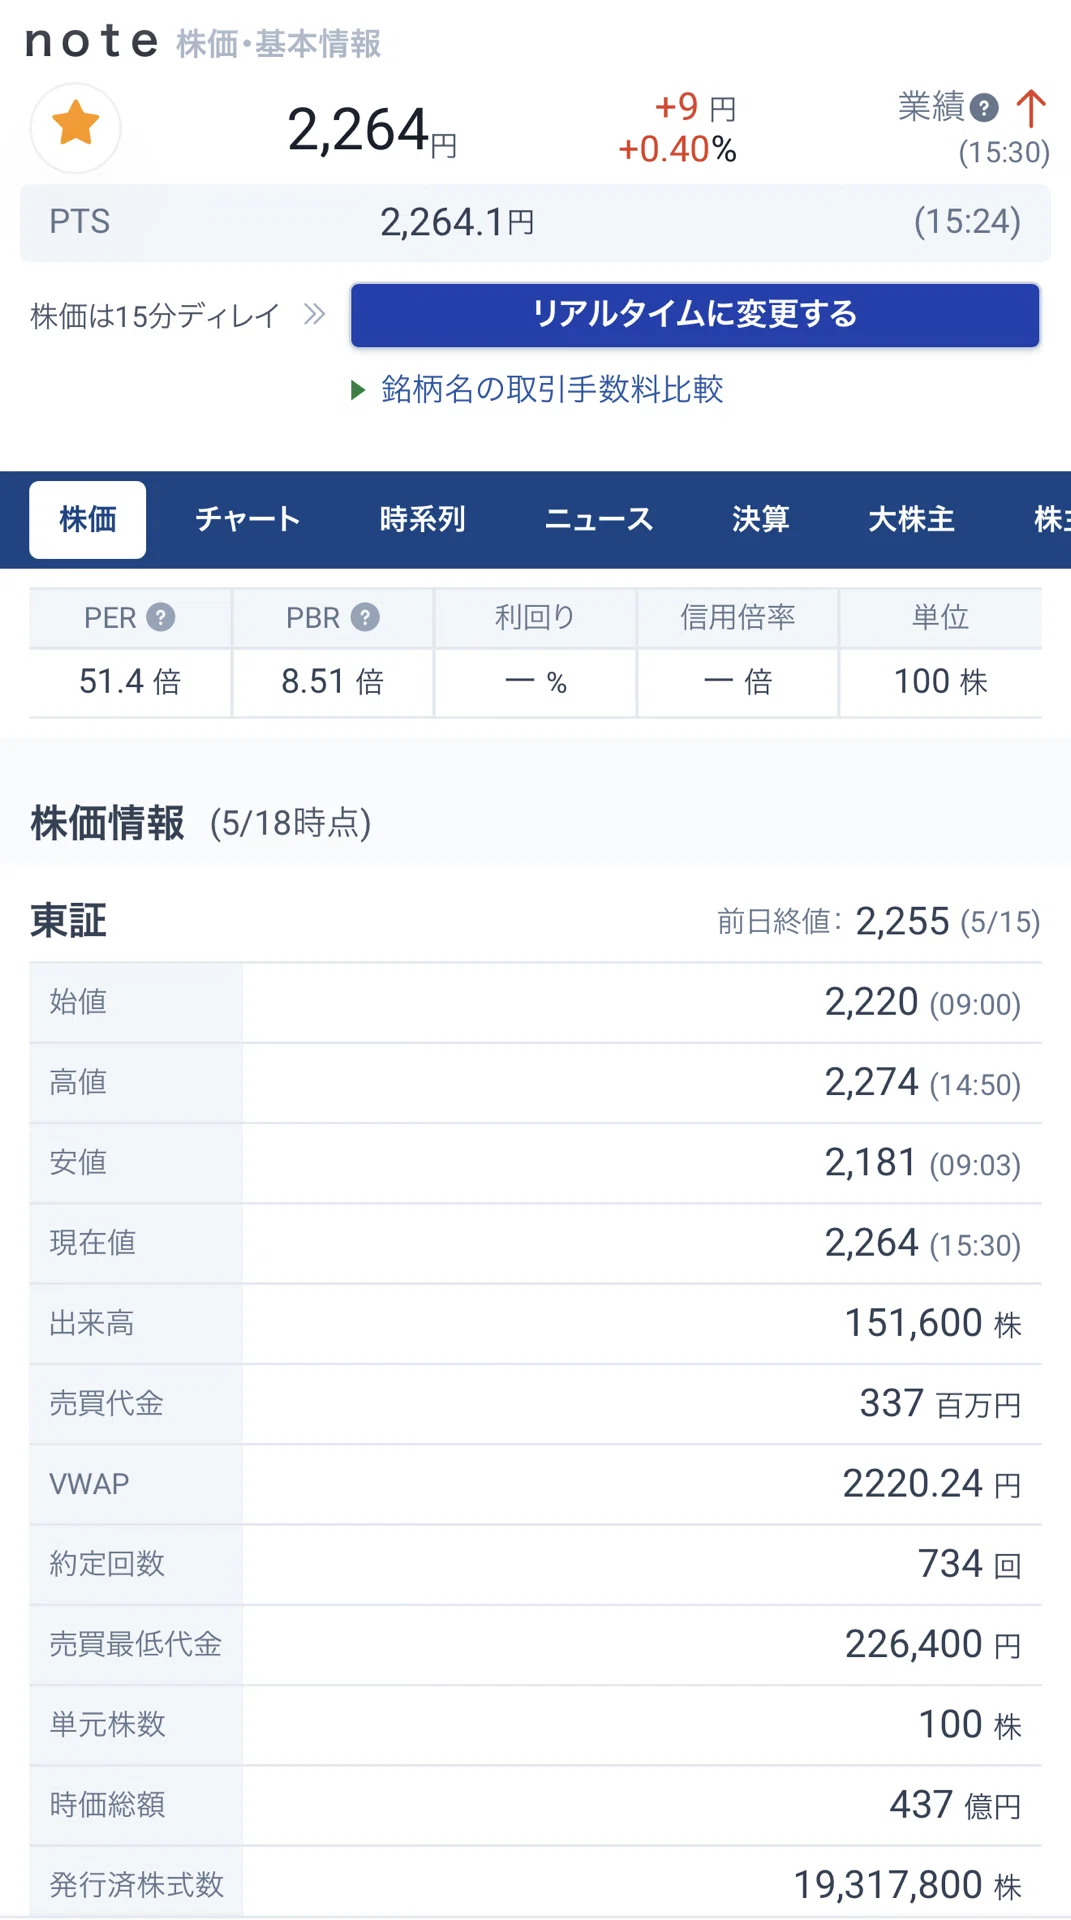The height and width of the screenshot is (1920, 1071).
Task: Click the 単位 value 100 株
Action: click(x=941, y=682)
